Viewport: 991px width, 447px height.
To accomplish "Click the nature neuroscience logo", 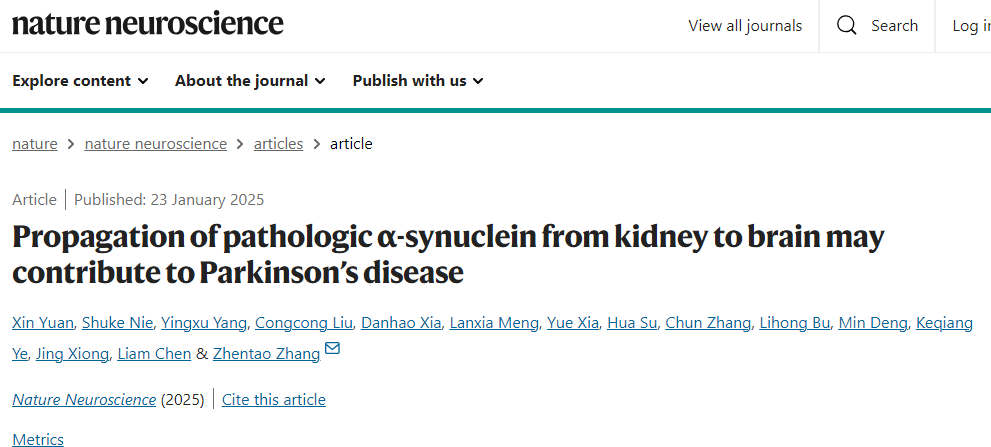I will pyautogui.click(x=148, y=24).
